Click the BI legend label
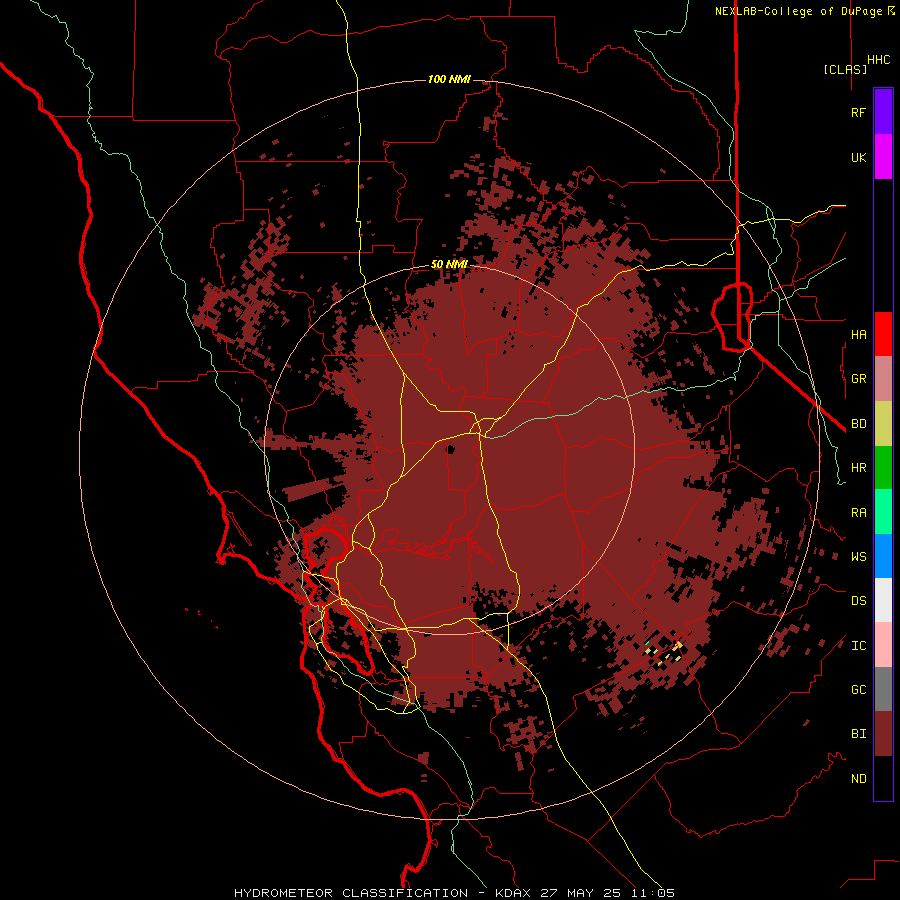 click(x=858, y=734)
